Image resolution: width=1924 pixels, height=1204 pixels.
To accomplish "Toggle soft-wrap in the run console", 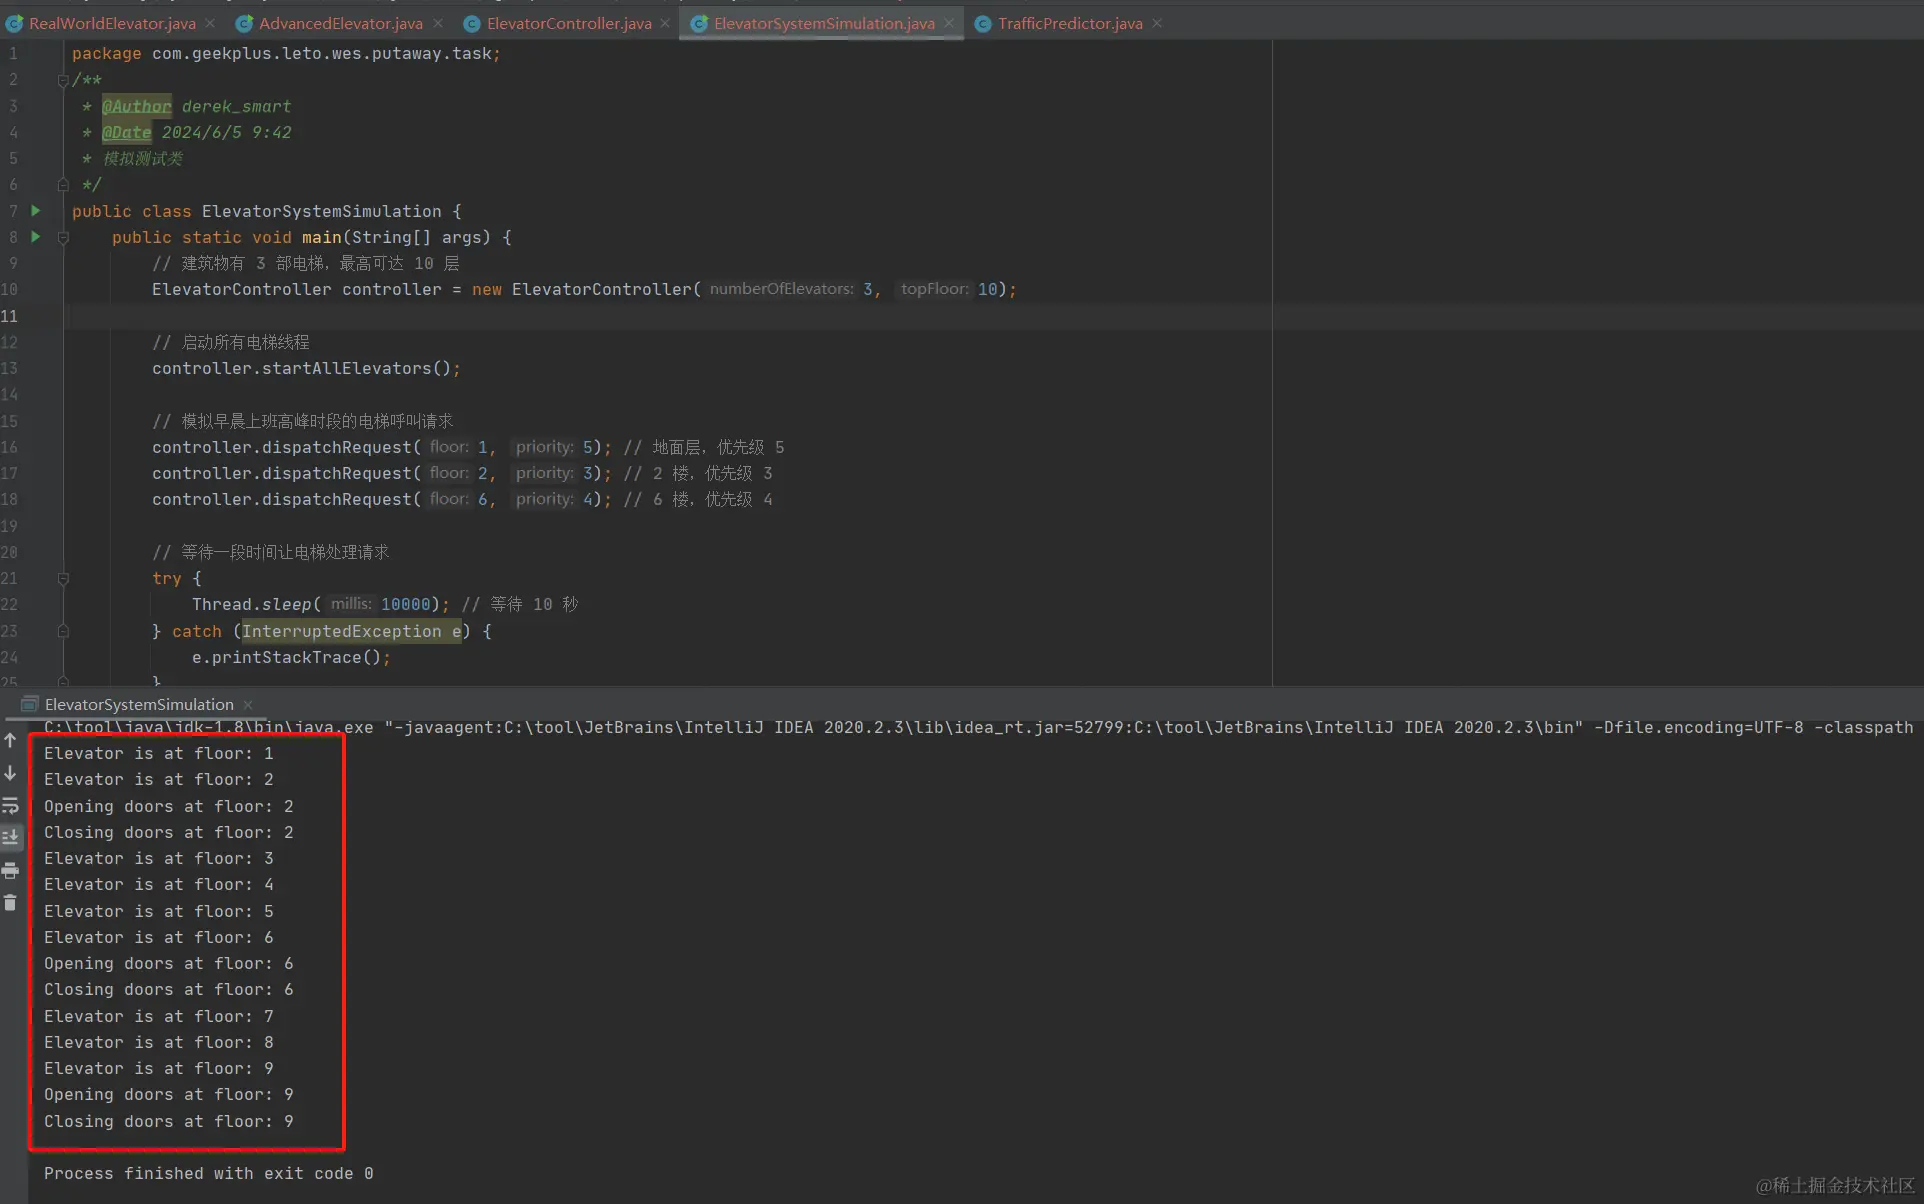I will (x=10, y=805).
